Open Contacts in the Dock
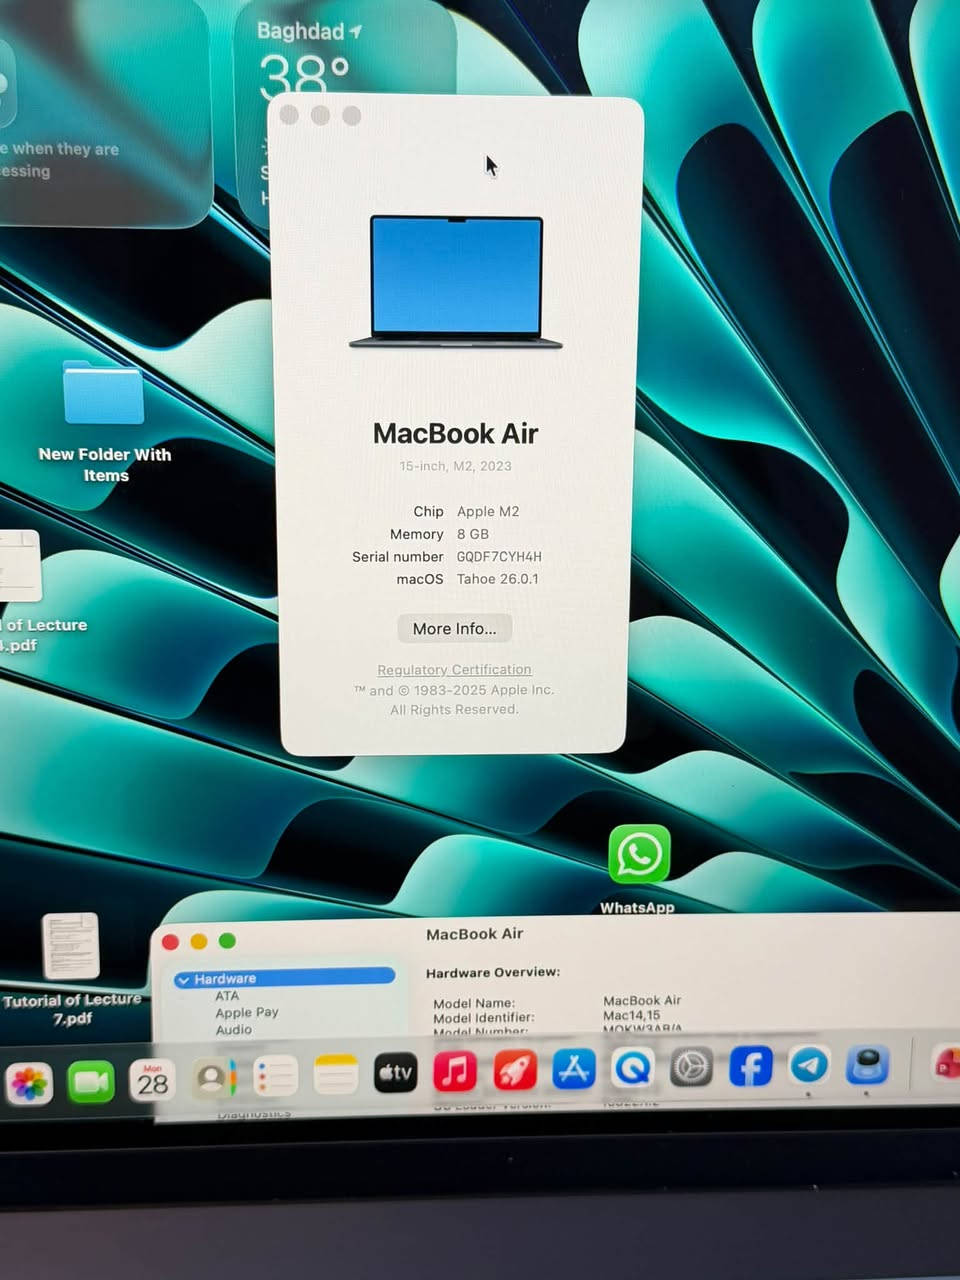This screenshot has width=960, height=1280. coord(213,1078)
